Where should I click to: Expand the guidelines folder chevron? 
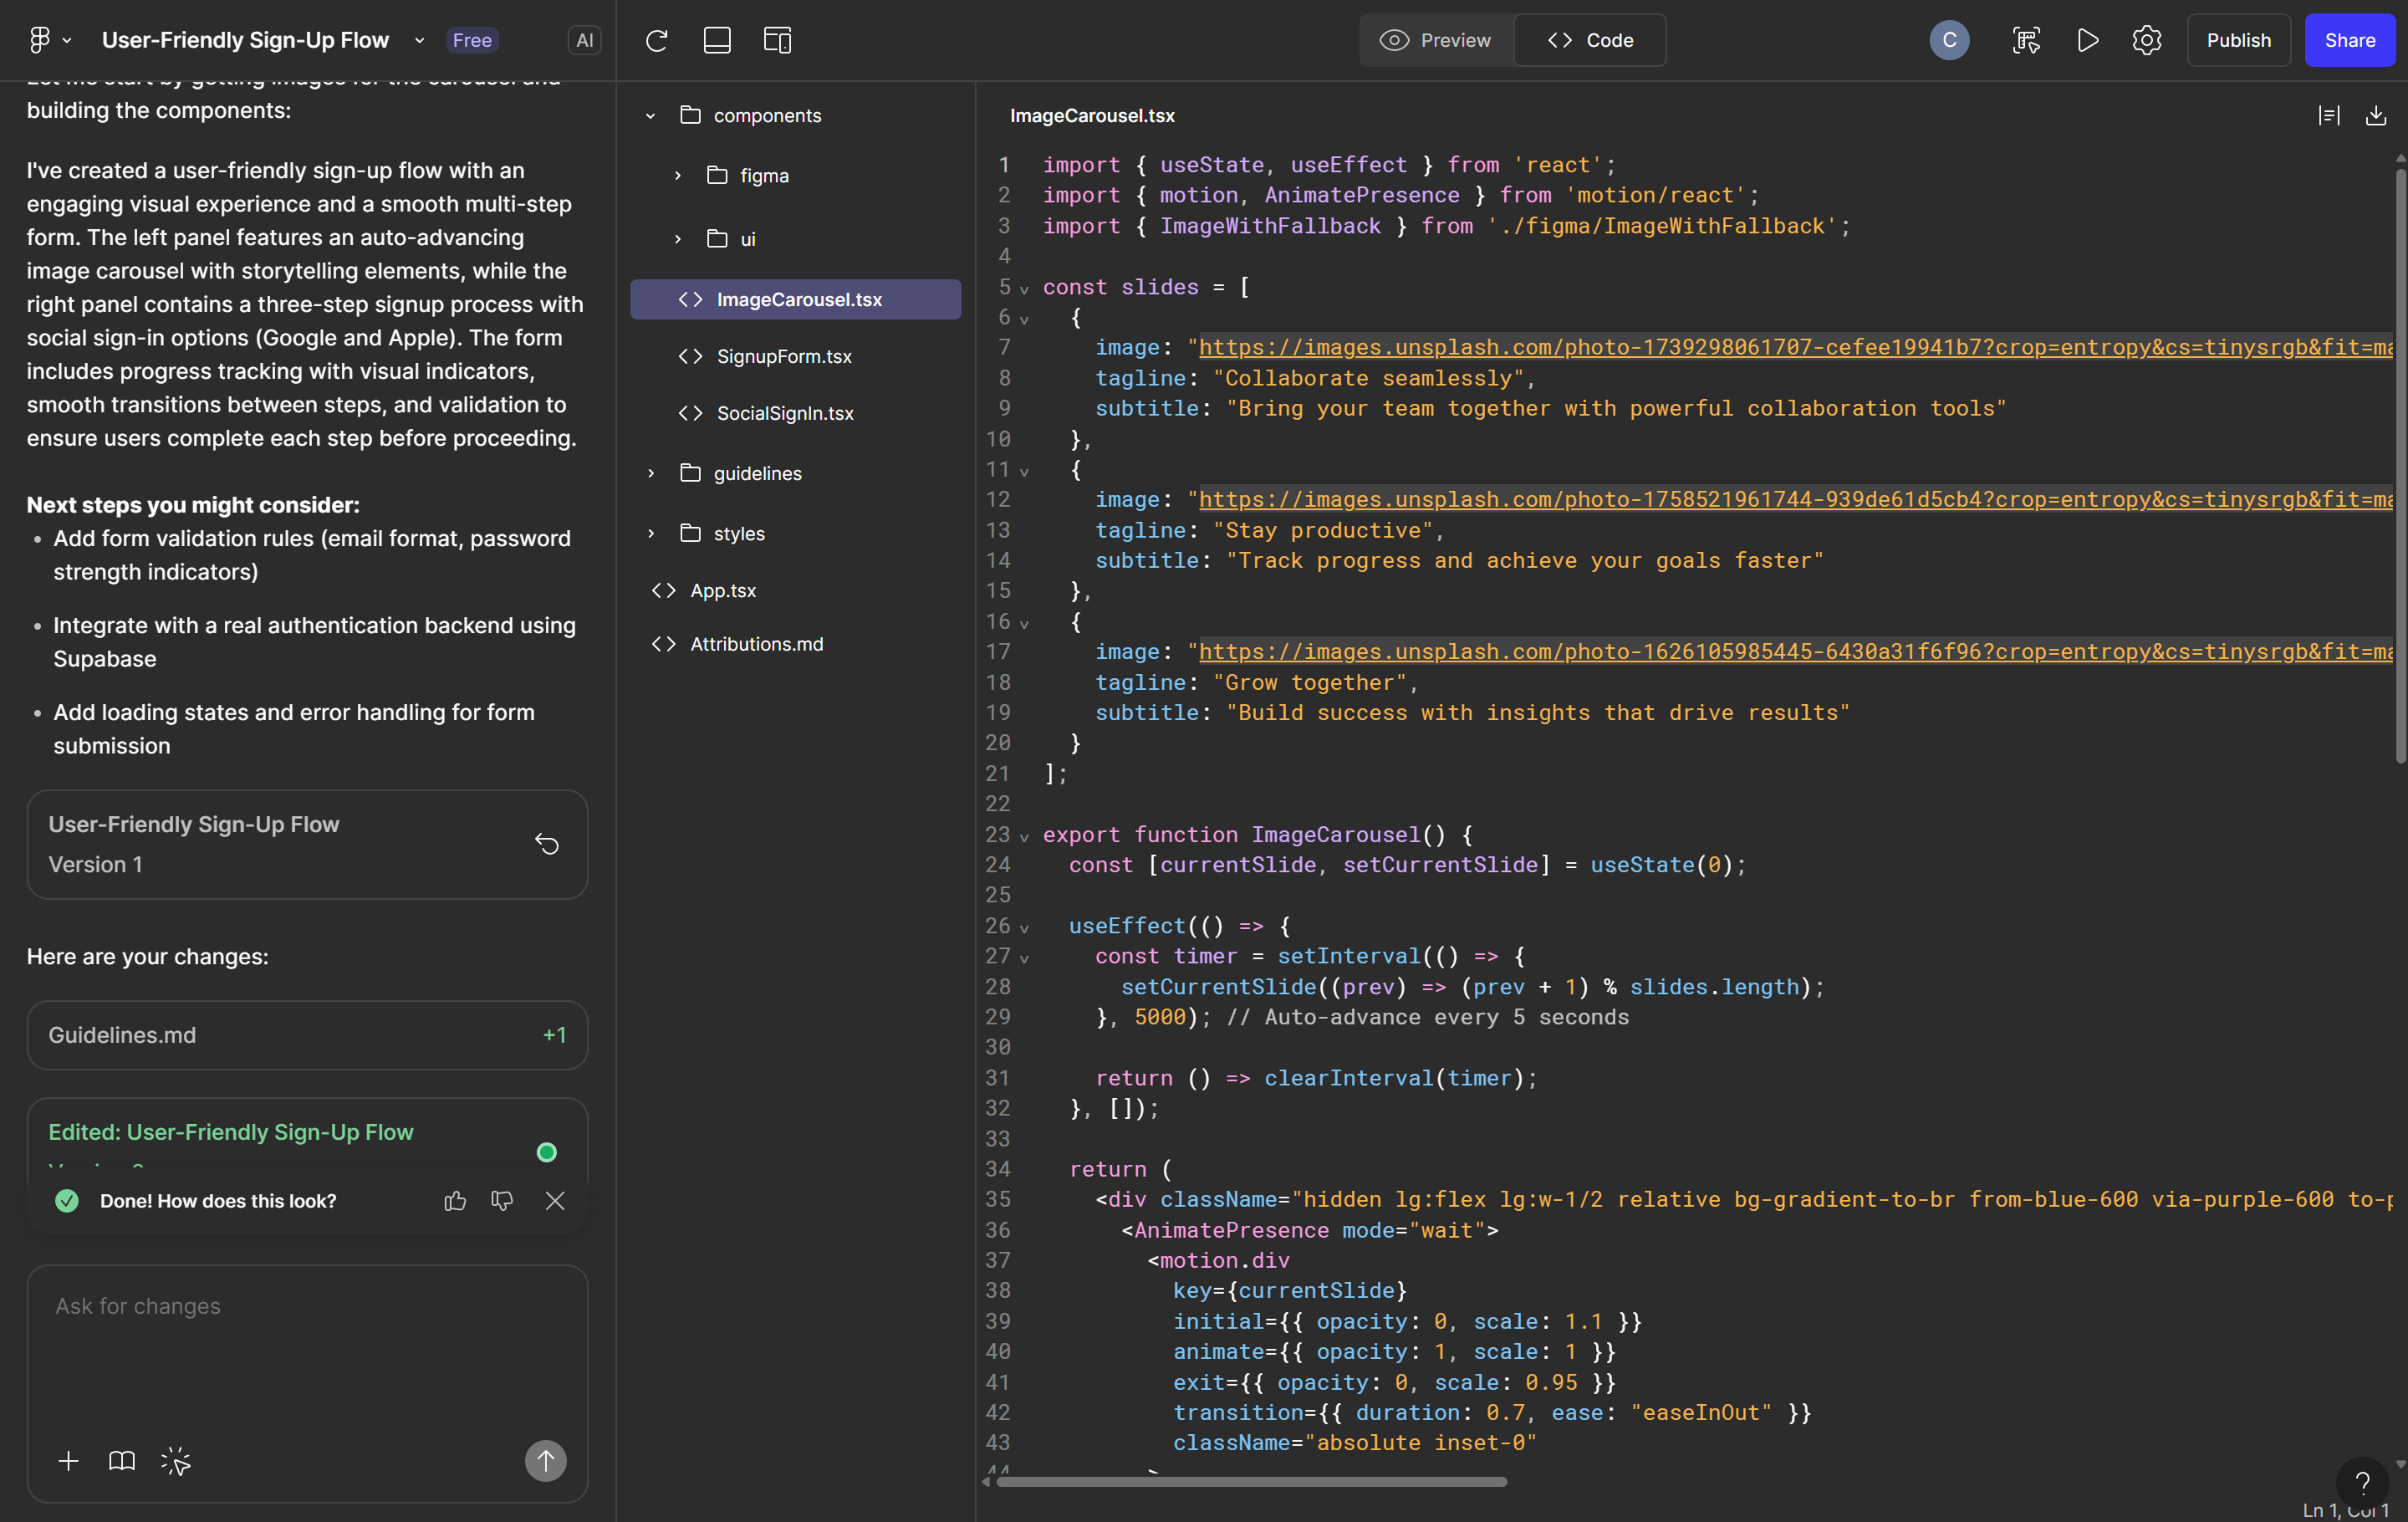(651, 473)
